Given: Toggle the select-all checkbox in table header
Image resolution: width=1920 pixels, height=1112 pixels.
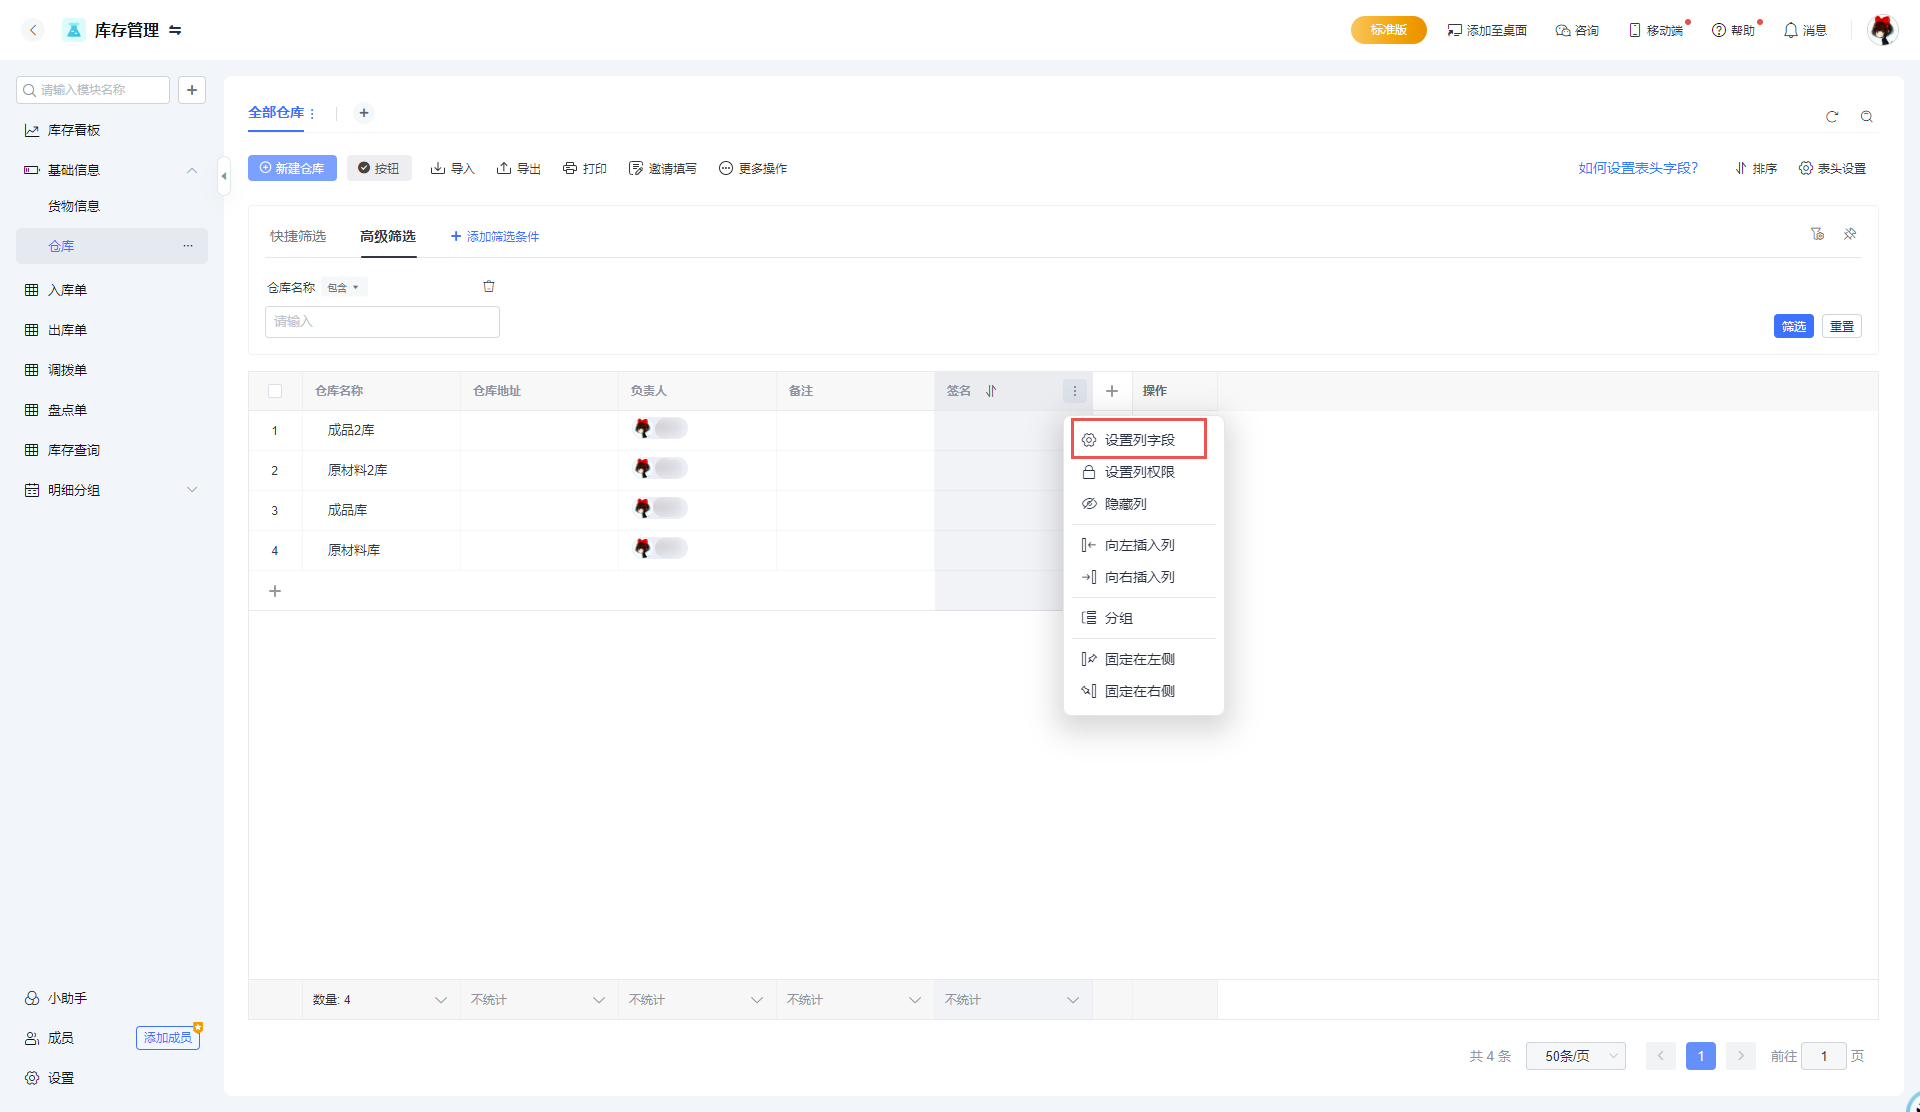Looking at the screenshot, I should [x=275, y=391].
